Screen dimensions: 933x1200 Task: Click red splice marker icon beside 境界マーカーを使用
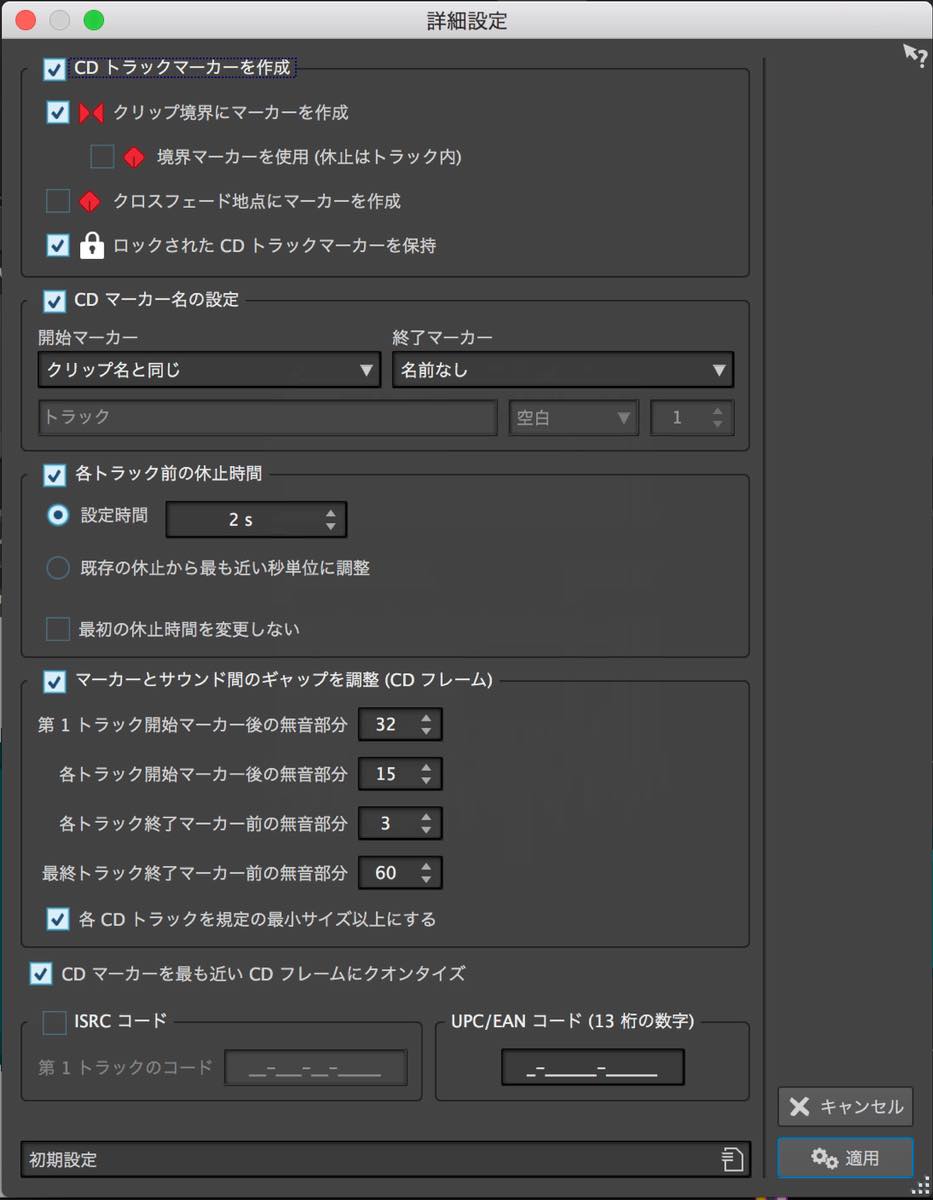(x=134, y=157)
